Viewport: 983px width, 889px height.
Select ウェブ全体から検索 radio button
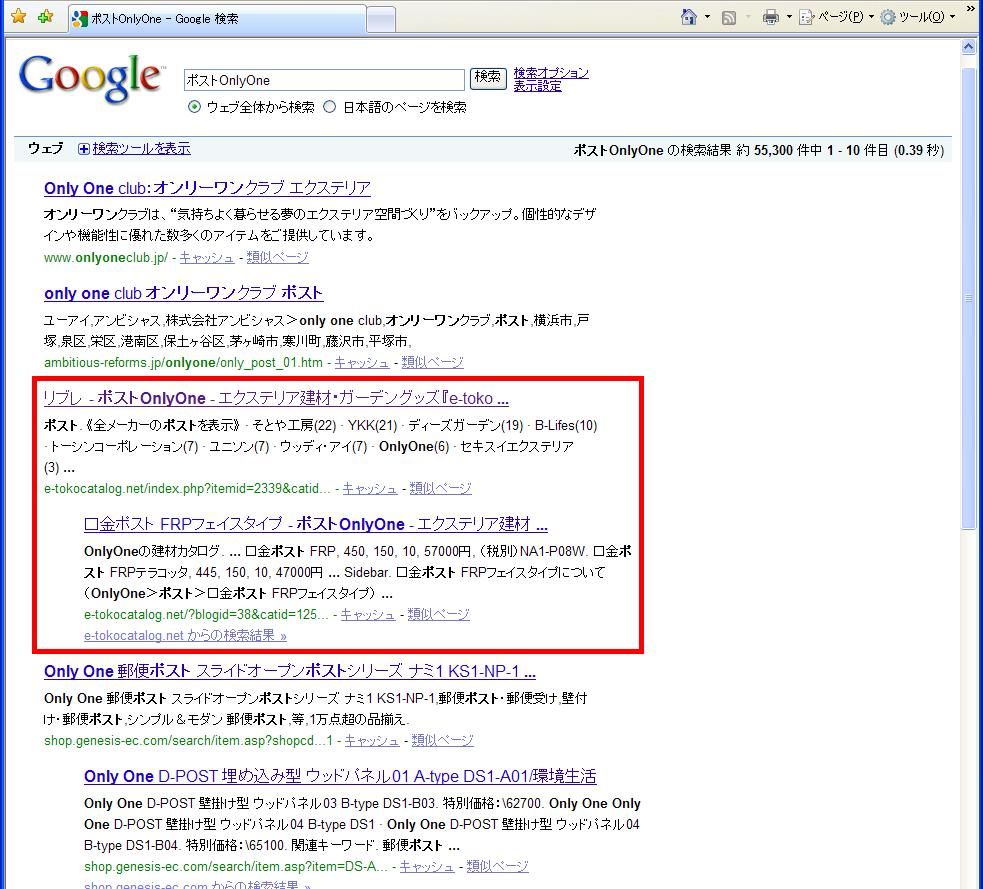pyautogui.click(x=194, y=107)
